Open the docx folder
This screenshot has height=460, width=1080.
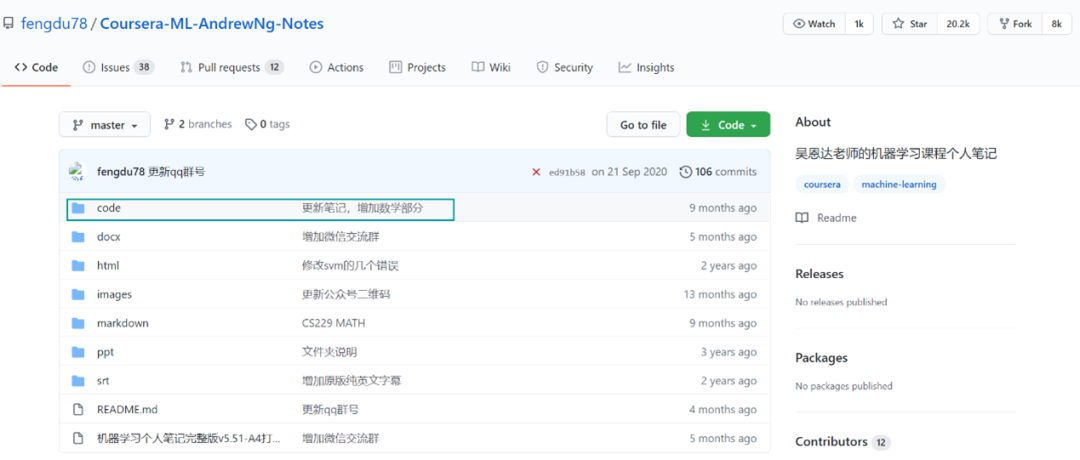tap(109, 237)
